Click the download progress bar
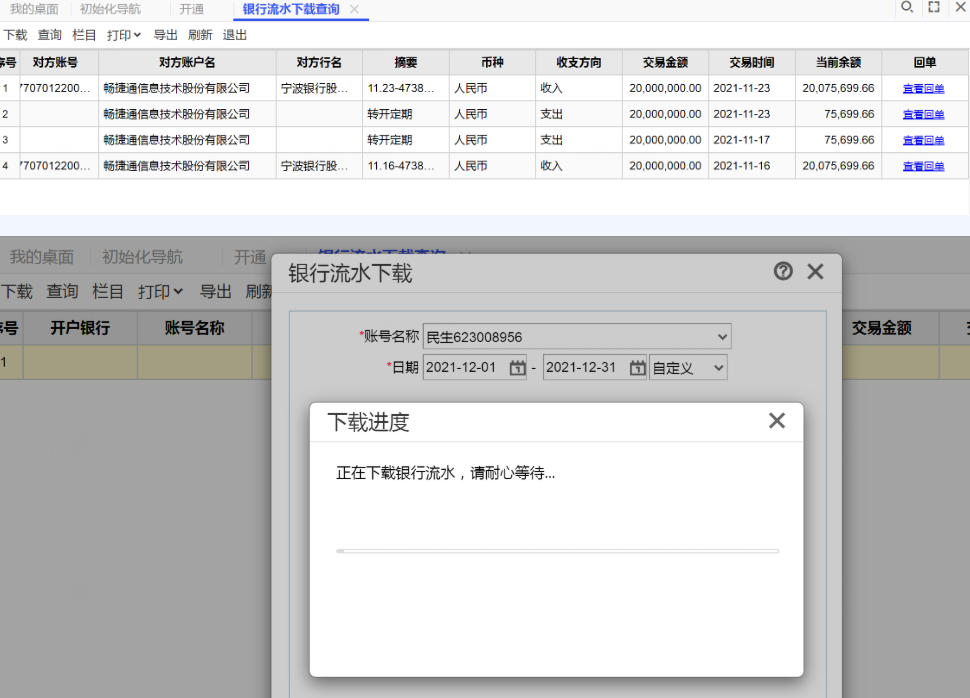Image resolution: width=970 pixels, height=698 pixels. coord(557,551)
